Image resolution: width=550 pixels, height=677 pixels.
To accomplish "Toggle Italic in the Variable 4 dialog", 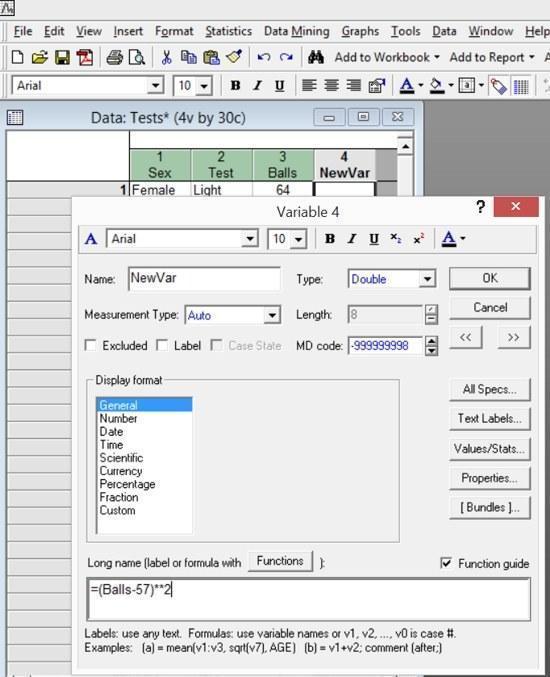I will tap(352, 238).
